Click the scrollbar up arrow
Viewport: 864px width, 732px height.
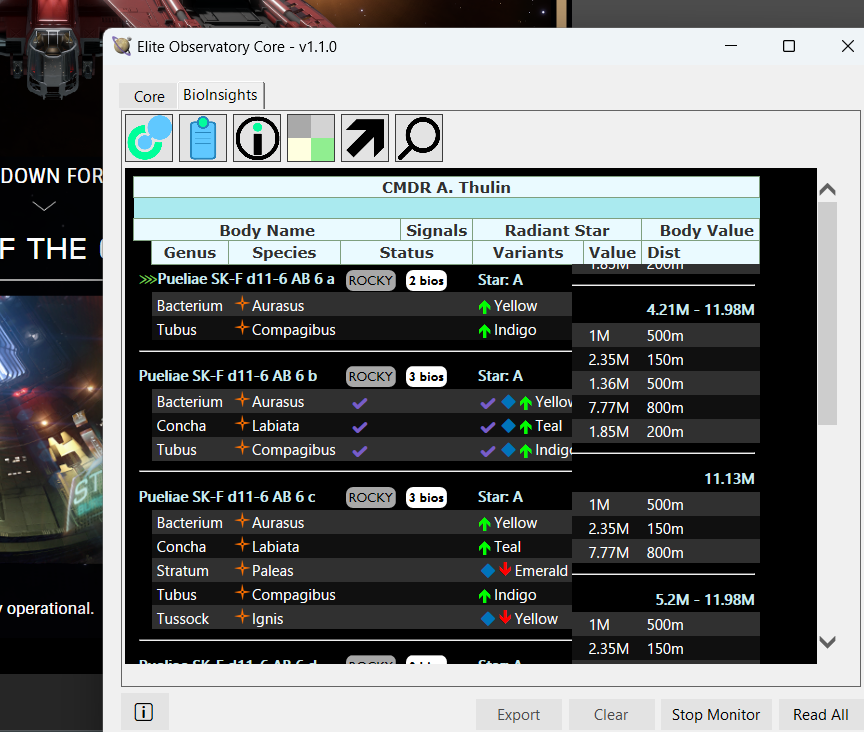[828, 190]
